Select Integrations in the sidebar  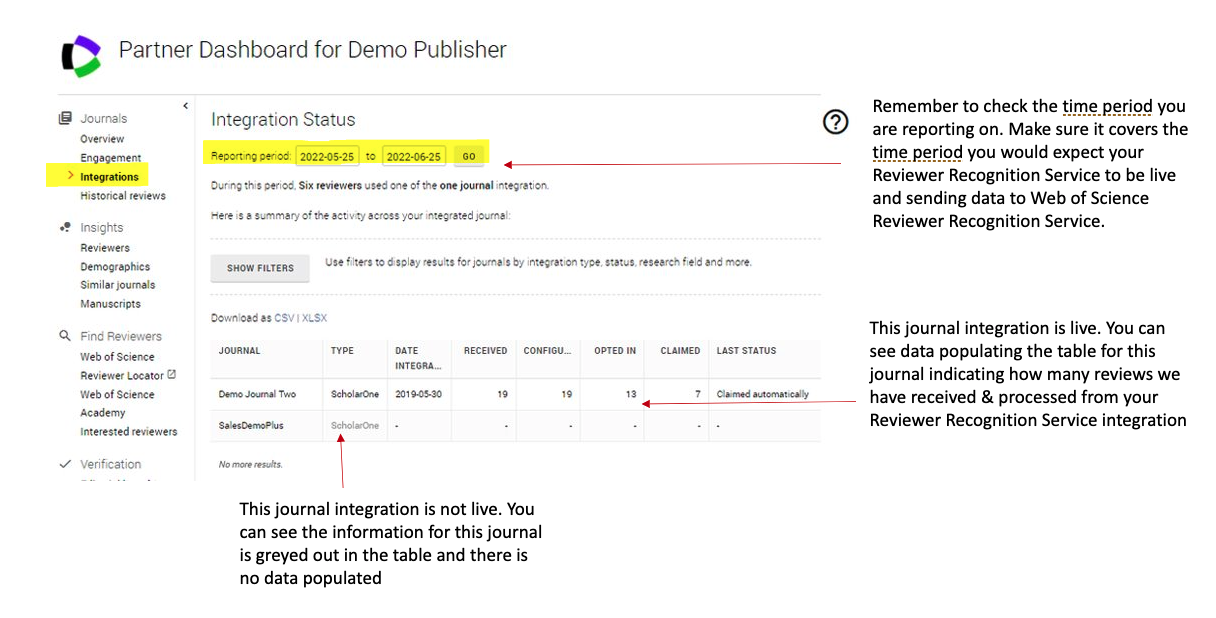click(109, 177)
